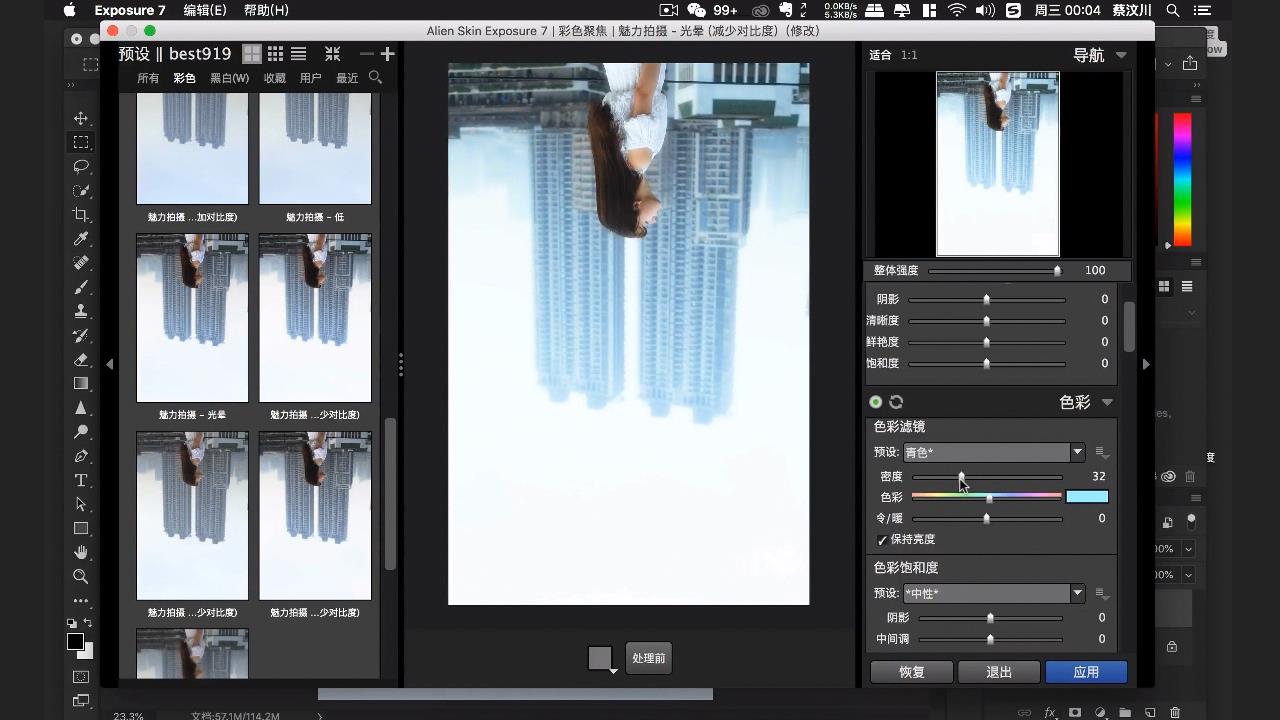Viewport: 1280px width, 720px height.
Task: Adjust the 密度 slider
Action: point(987,477)
